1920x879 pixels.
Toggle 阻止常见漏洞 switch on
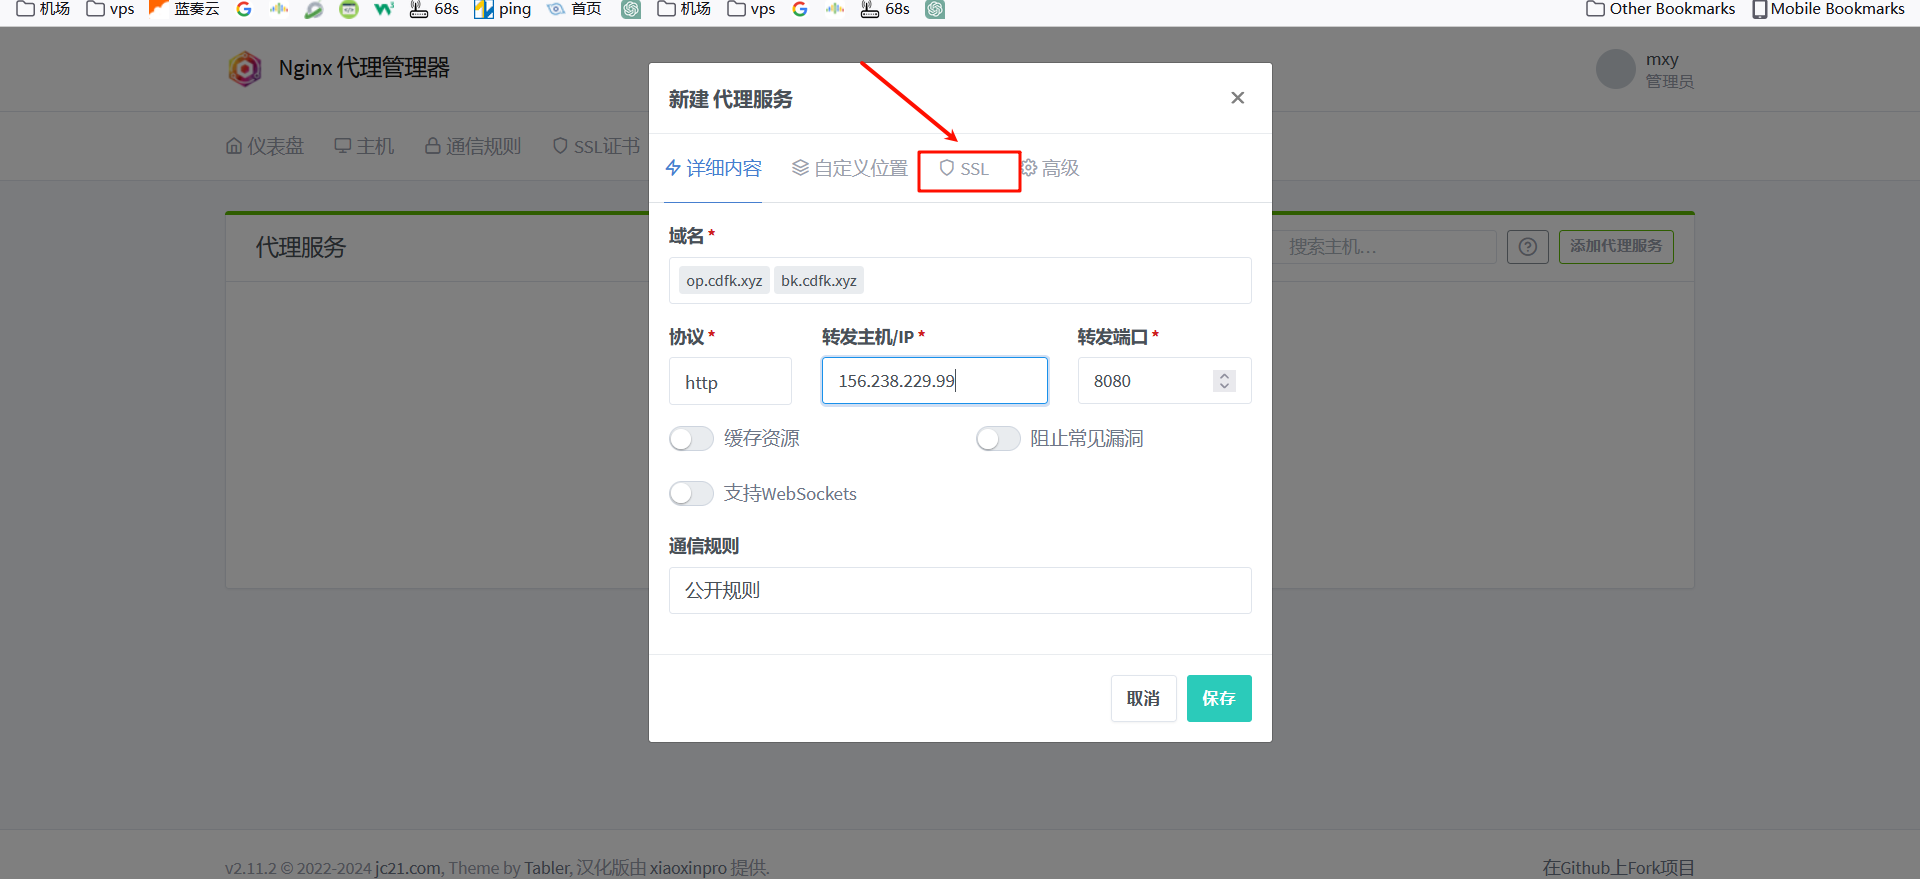tap(998, 439)
